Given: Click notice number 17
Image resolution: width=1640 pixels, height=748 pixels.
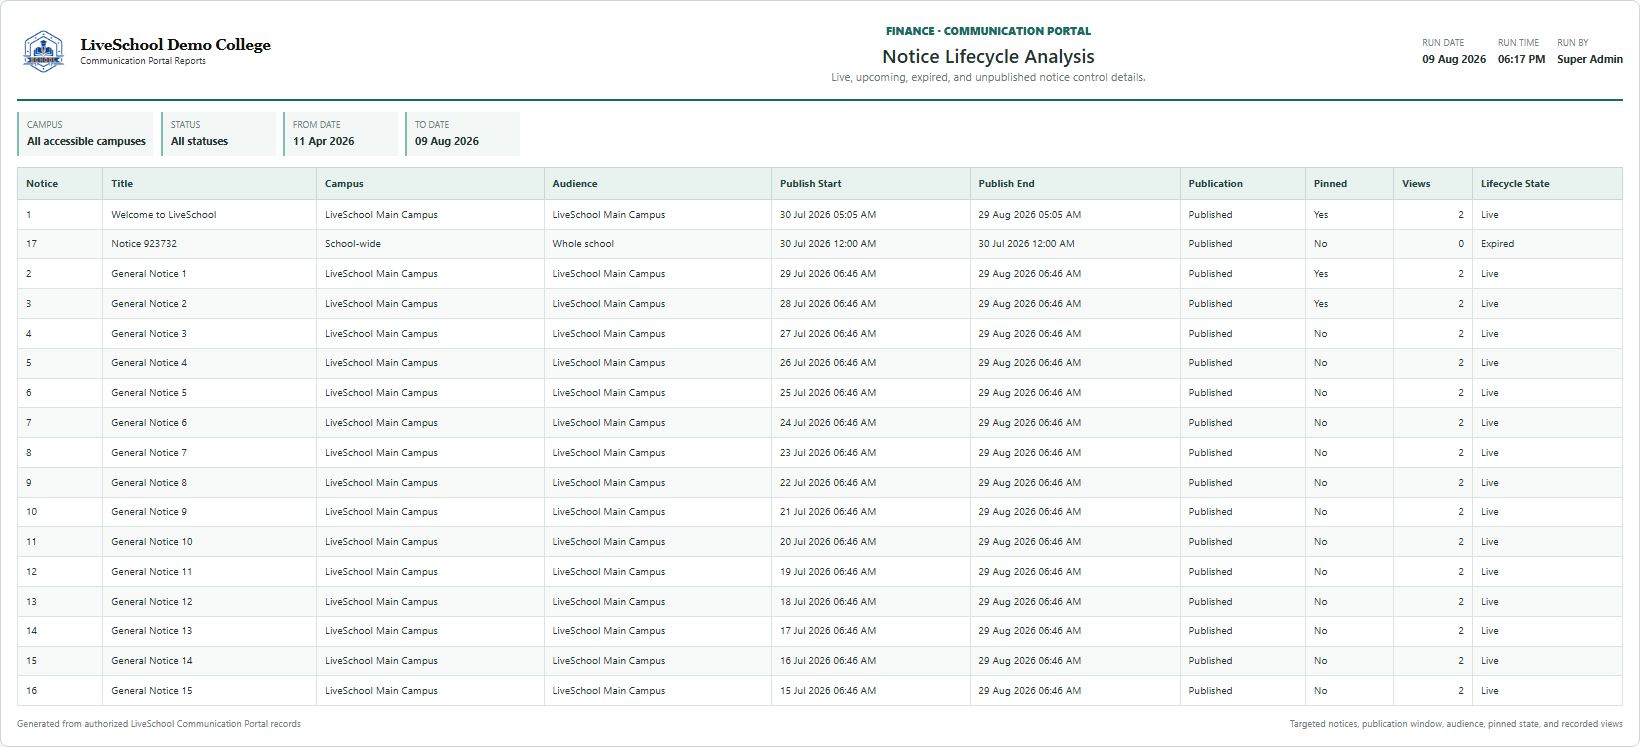Looking at the screenshot, I should click(x=32, y=244).
